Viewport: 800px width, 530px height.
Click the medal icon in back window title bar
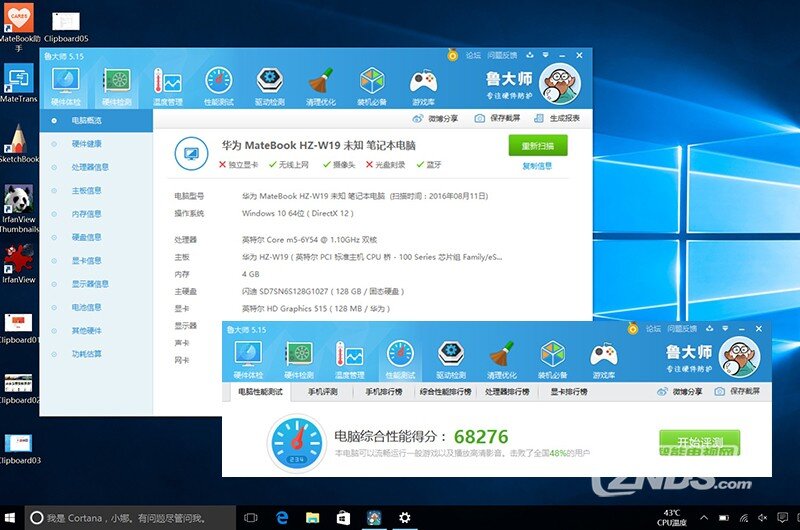click(453, 55)
